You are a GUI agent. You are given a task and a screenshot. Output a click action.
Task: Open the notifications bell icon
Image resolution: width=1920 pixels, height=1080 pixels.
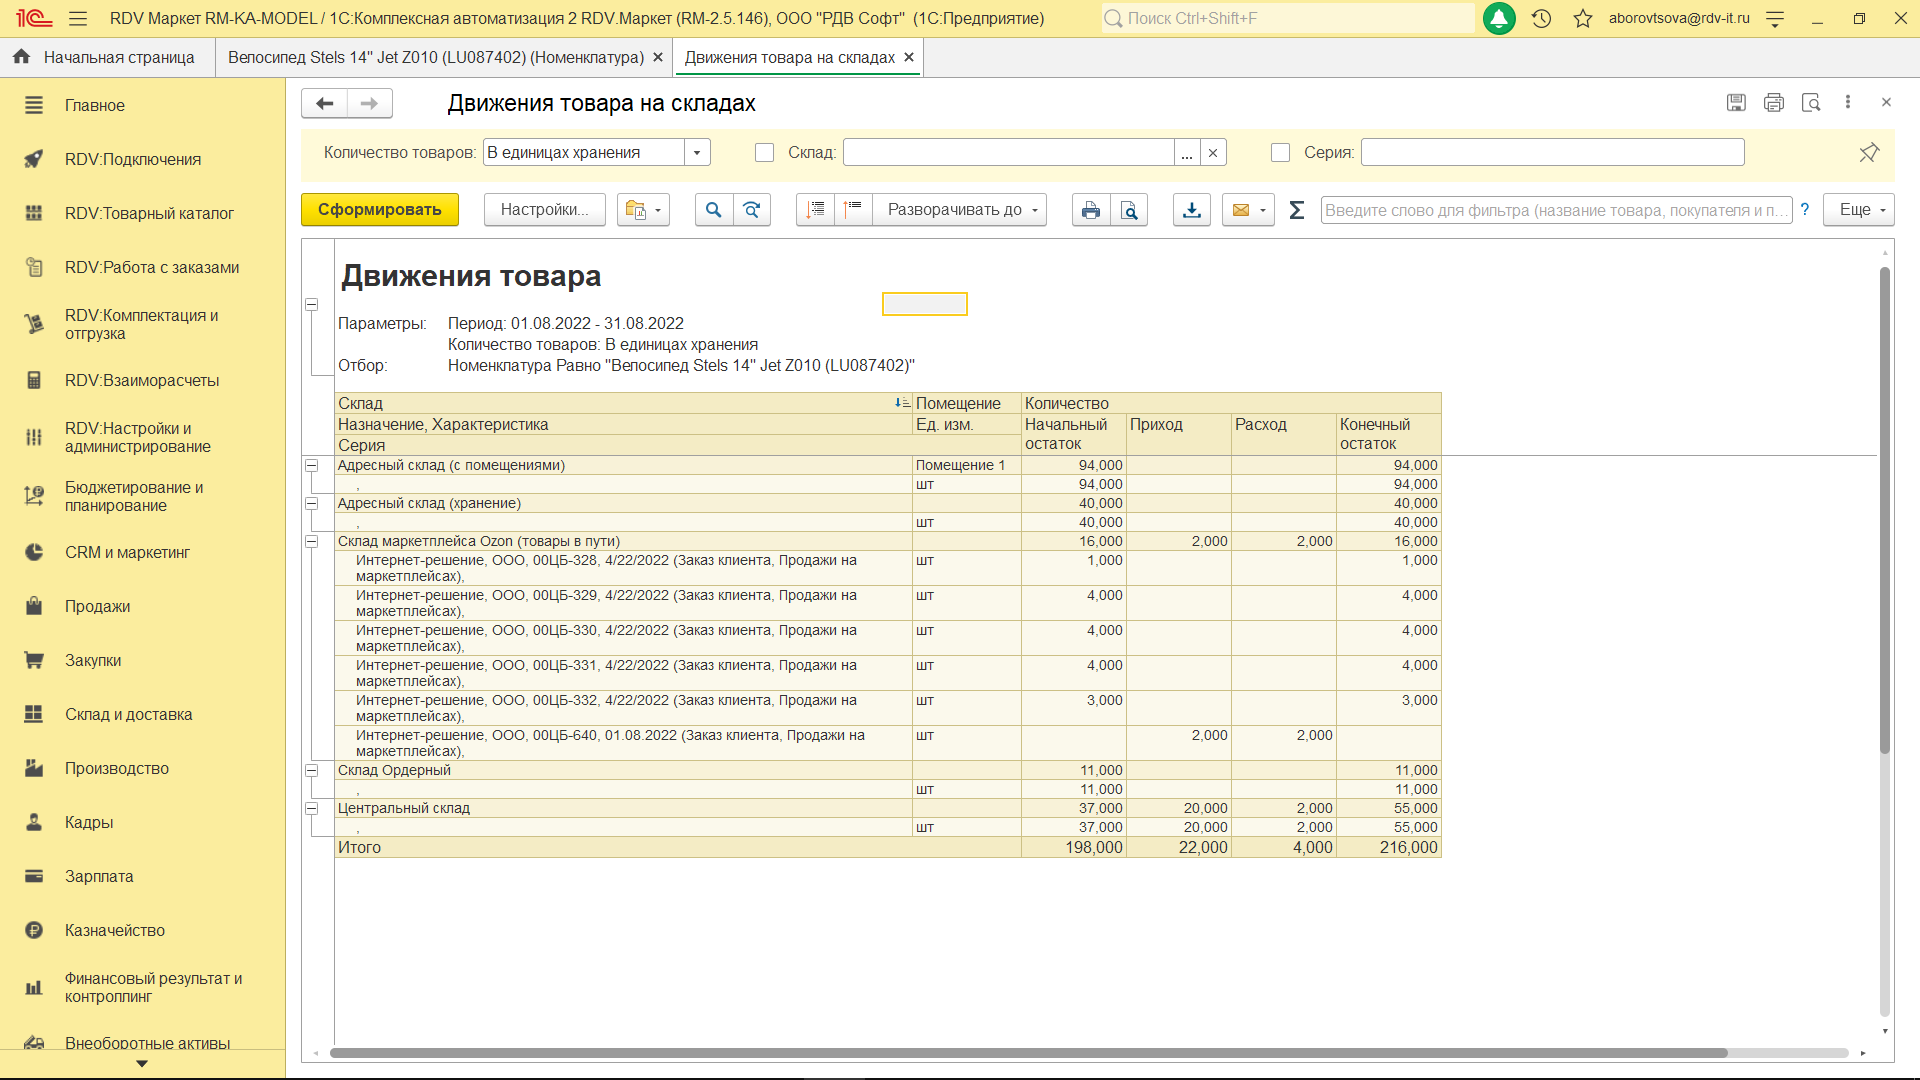[1499, 18]
